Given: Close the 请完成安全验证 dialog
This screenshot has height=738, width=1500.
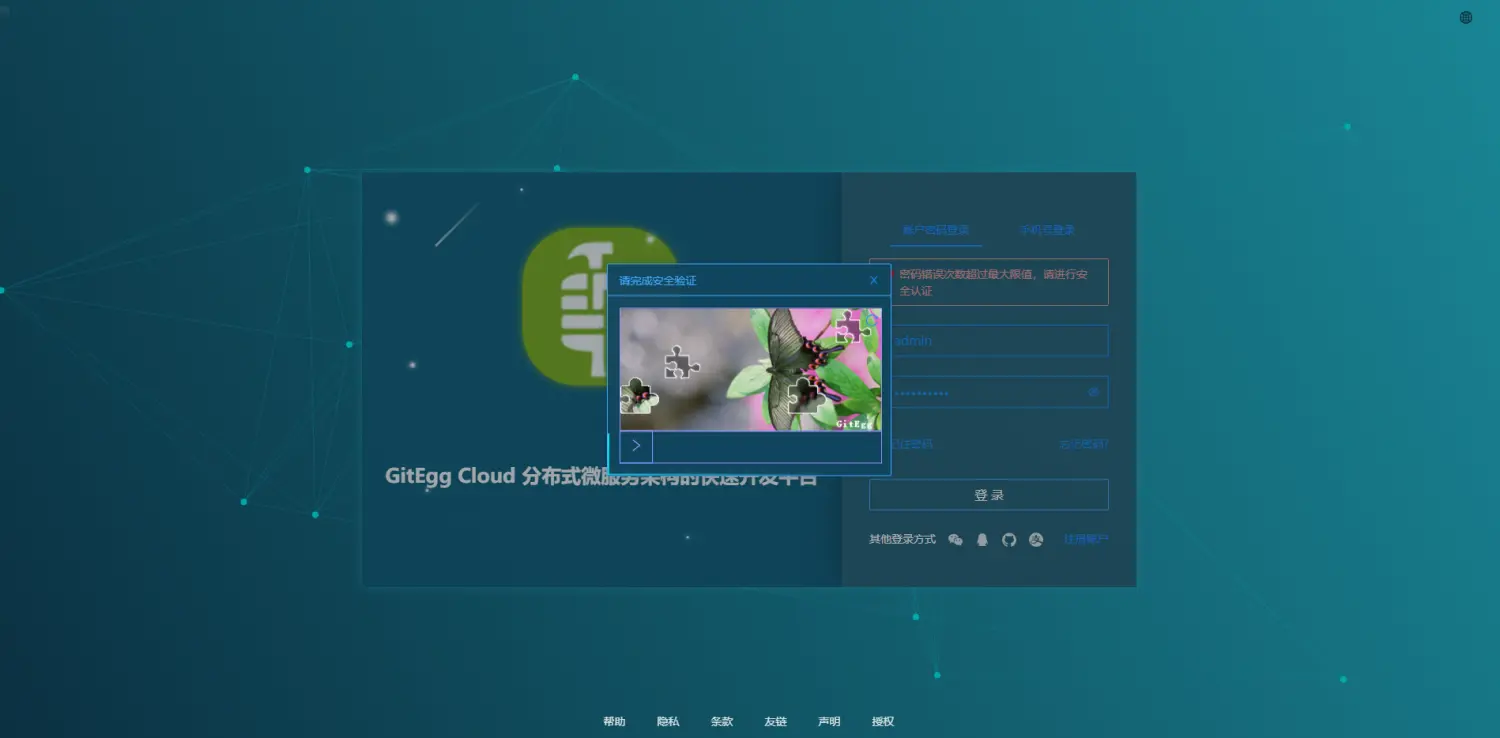Looking at the screenshot, I should [874, 280].
